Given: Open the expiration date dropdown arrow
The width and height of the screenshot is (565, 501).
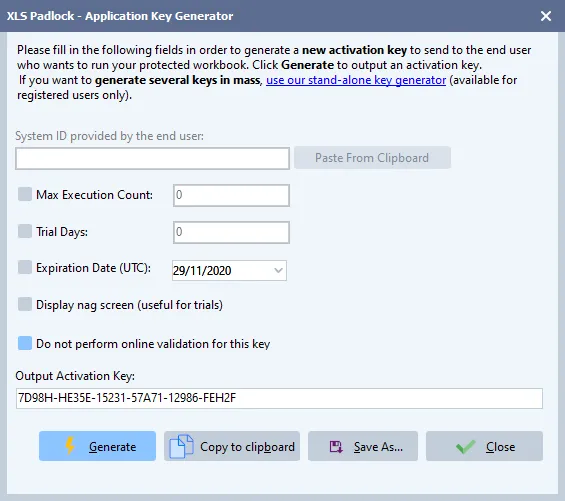Looking at the screenshot, I should click(278, 270).
